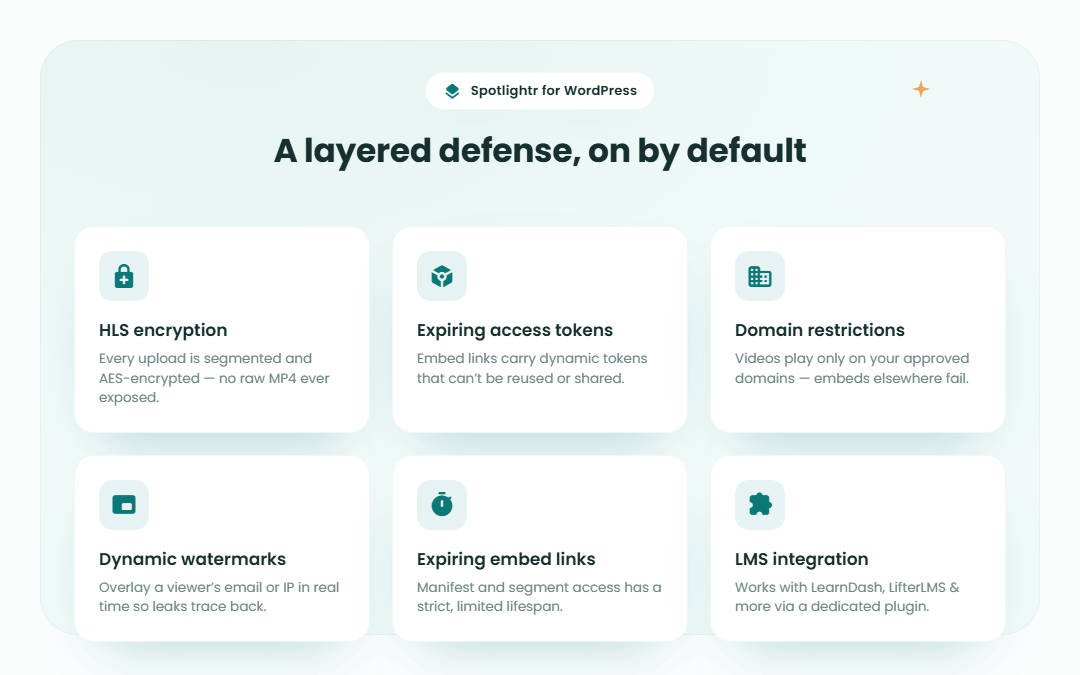
Task: Click the layers logo in the Spotlightr badge
Action: pos(452,91)
